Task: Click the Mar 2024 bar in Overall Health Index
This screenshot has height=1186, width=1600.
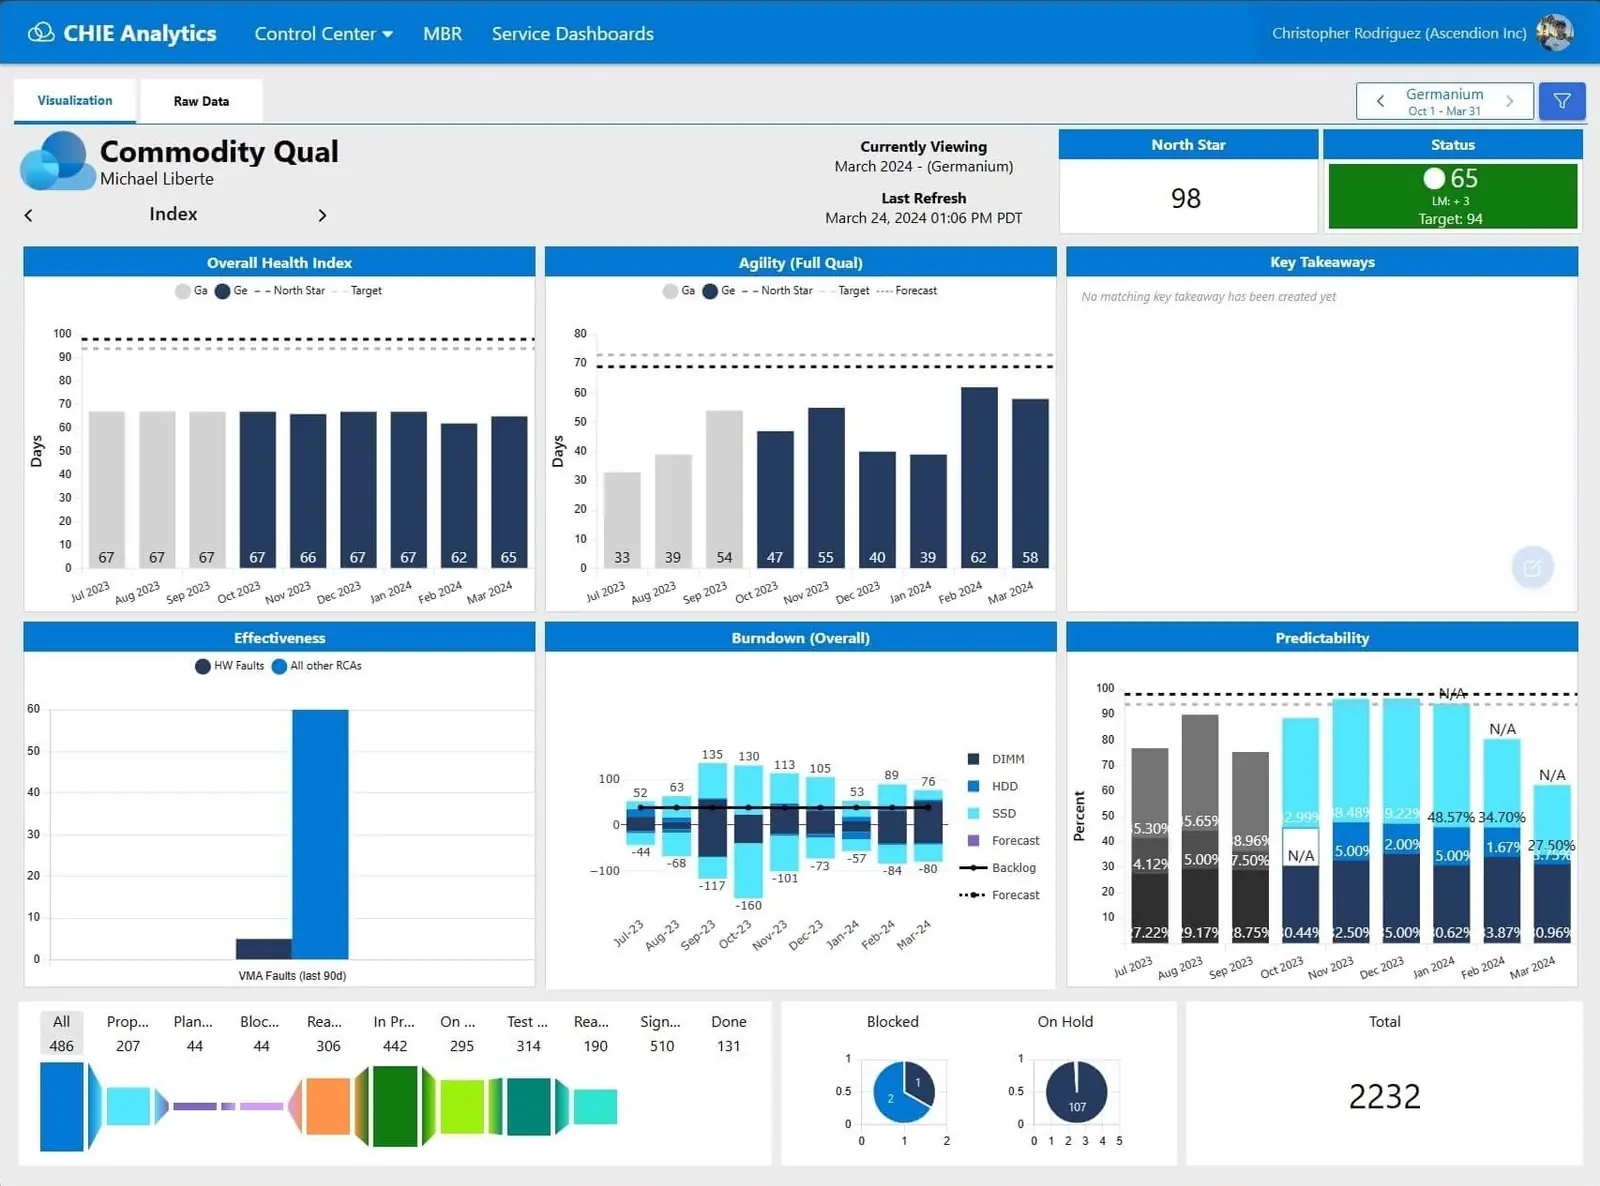Action: [x=509, y=492]
